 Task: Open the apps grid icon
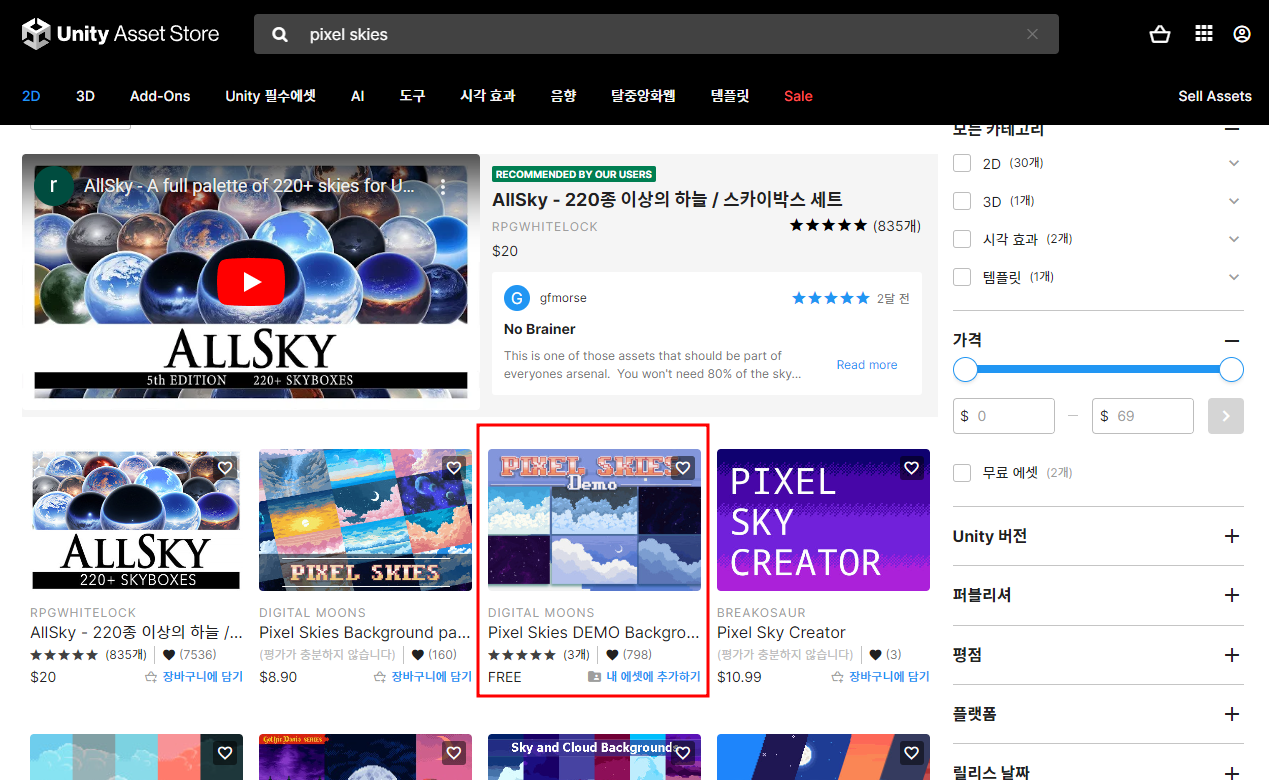[1204, 34]
